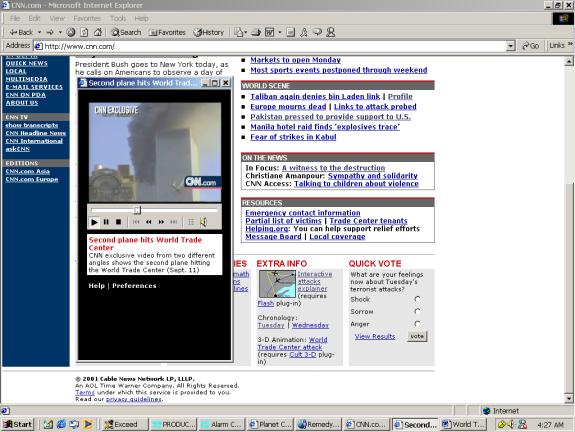Select the Anger radio button
This screenshot has width=575, height=432.
coord(417,324)
